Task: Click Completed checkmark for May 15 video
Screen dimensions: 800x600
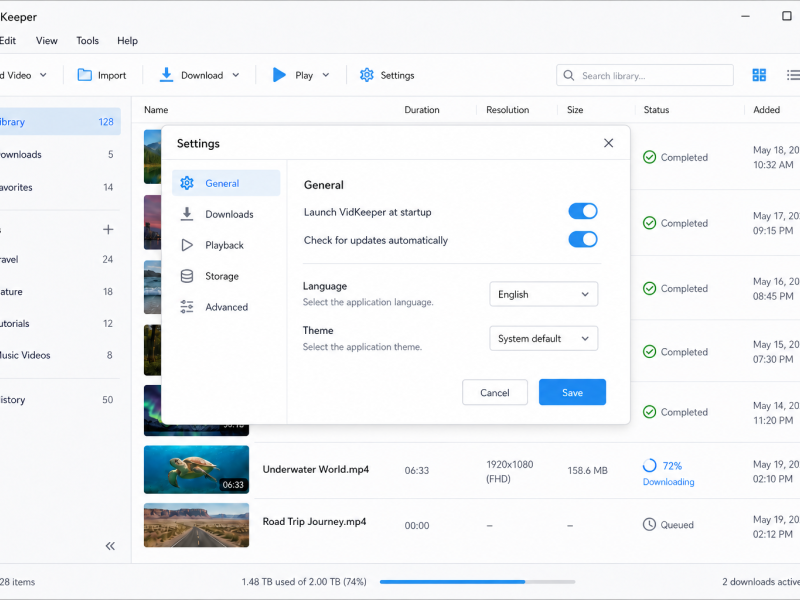Action: click(649, 352)
